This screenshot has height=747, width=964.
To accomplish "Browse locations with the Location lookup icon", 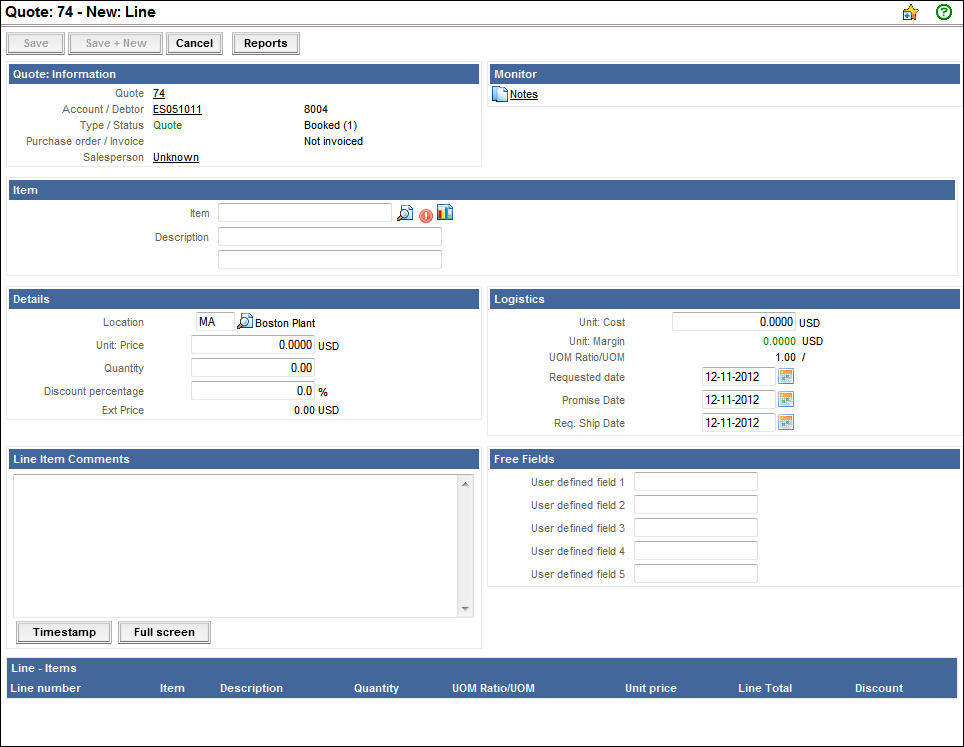I will (x=245, y=323).
